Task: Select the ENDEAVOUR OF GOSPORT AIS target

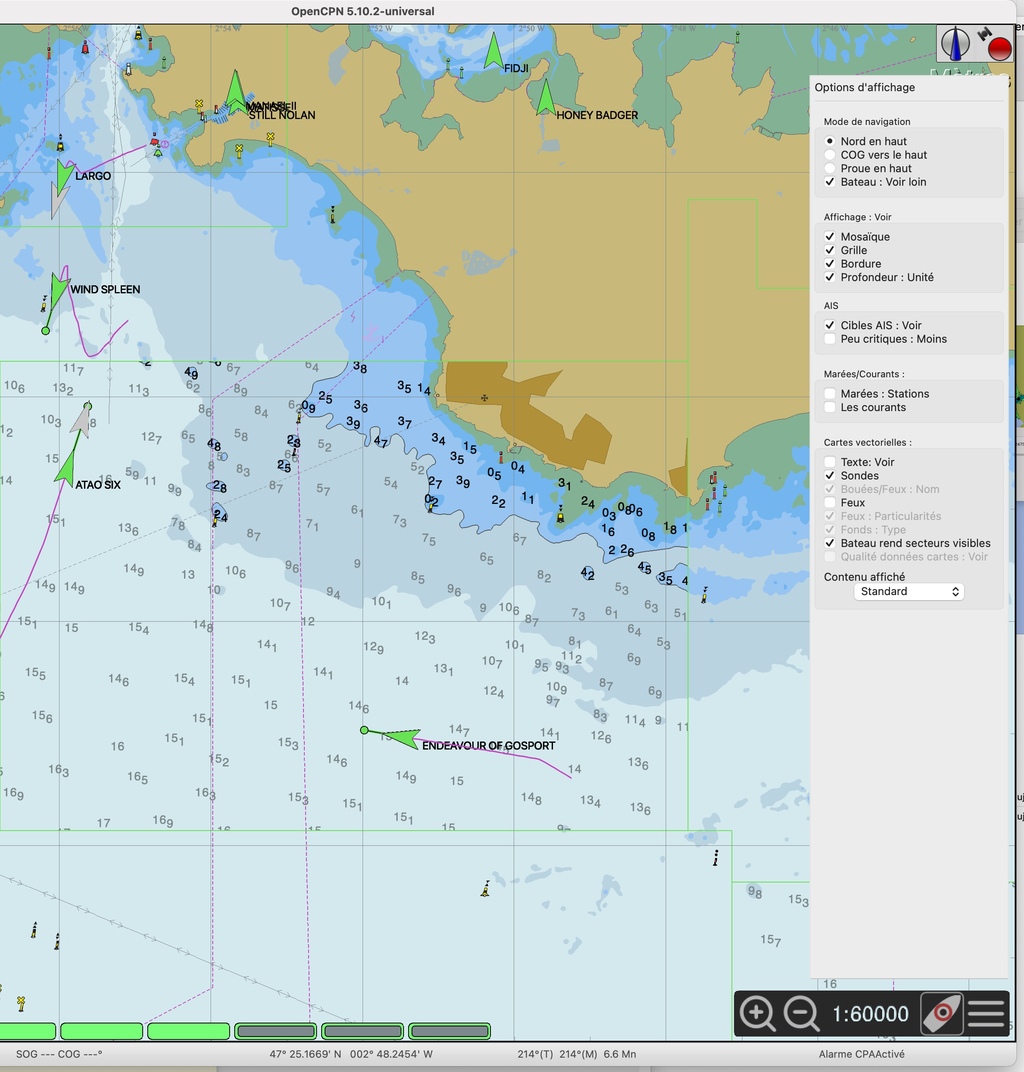Action: [x=402, y=739]
